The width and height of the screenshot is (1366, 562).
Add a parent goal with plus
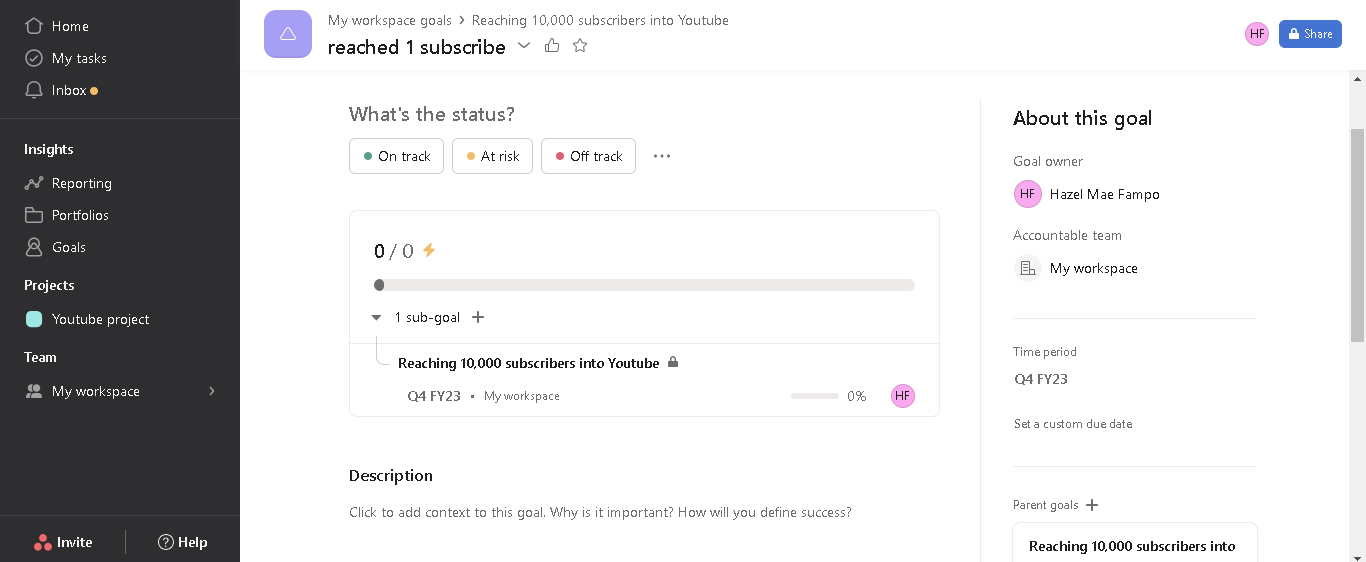point(1092,505)
